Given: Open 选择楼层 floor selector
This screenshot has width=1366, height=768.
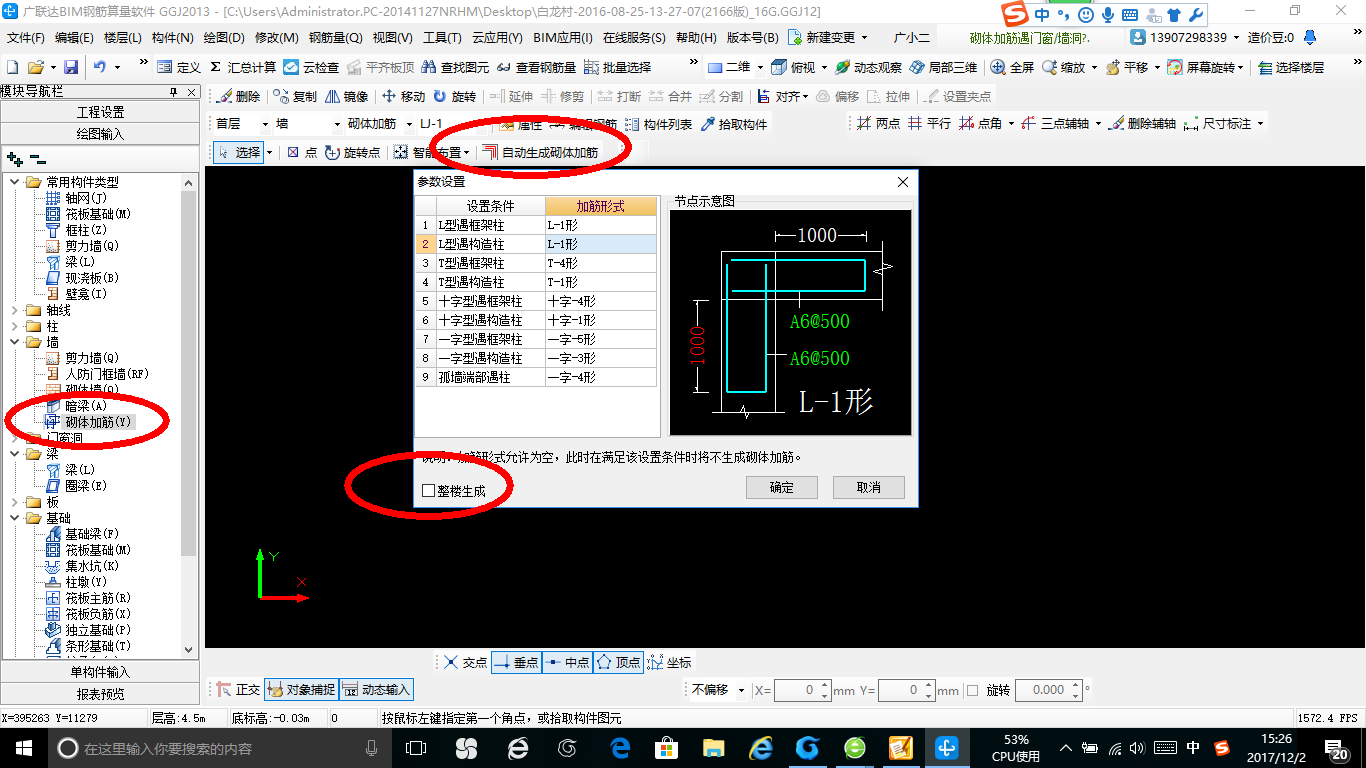Looking at the screenshot, I should pos(1291,67).
